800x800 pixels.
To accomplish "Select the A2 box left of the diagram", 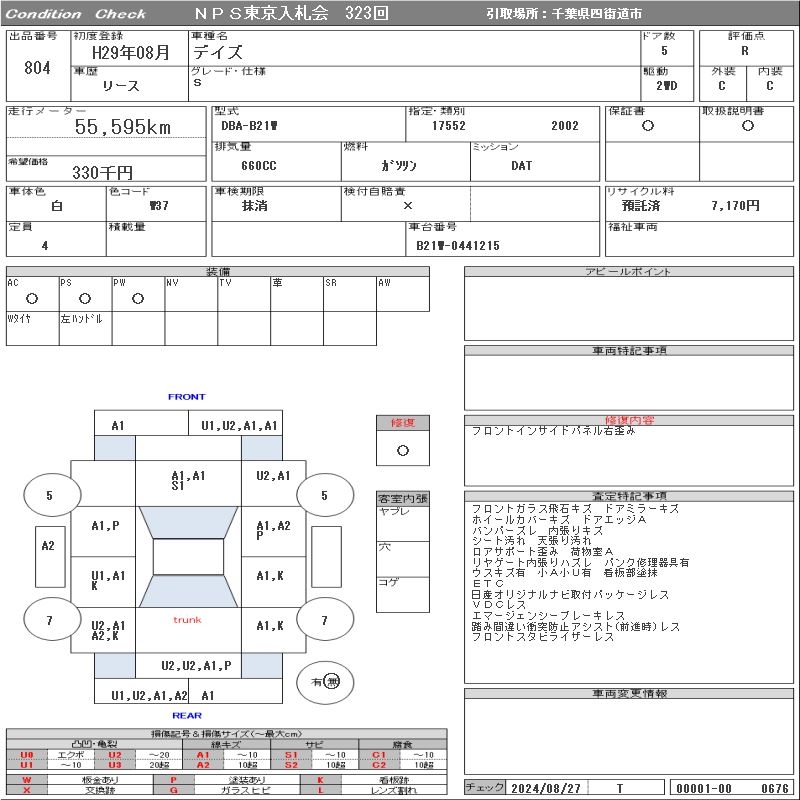I will tap(48, 546).
